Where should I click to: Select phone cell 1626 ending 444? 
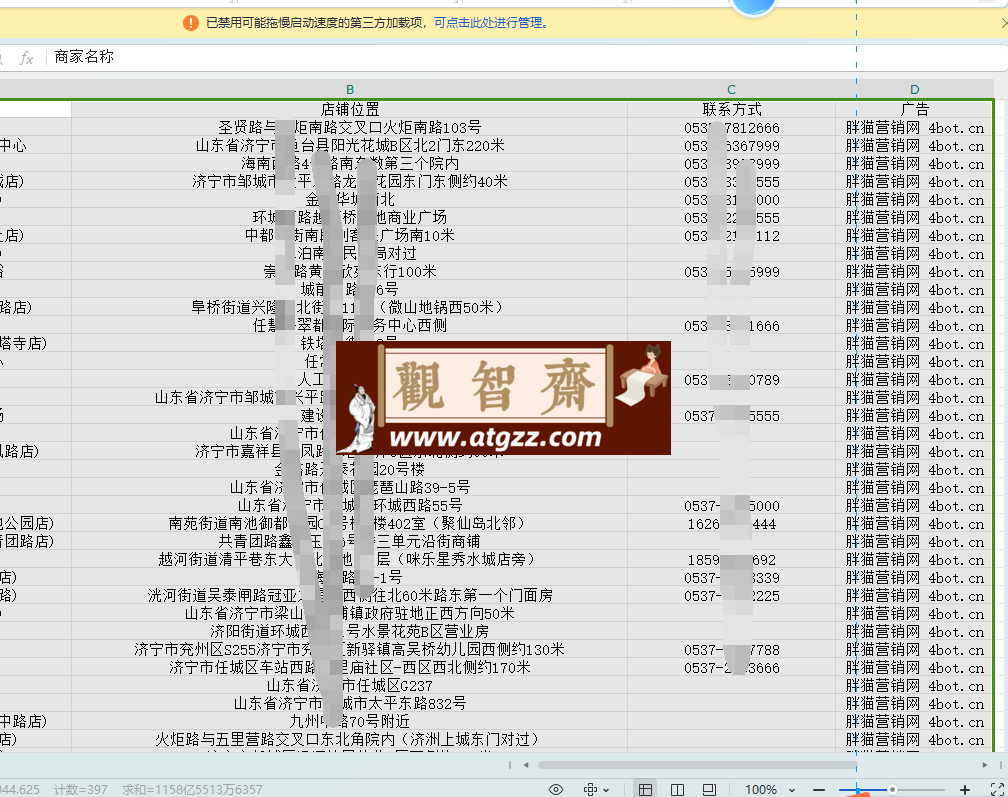click(x=732, y=524)
